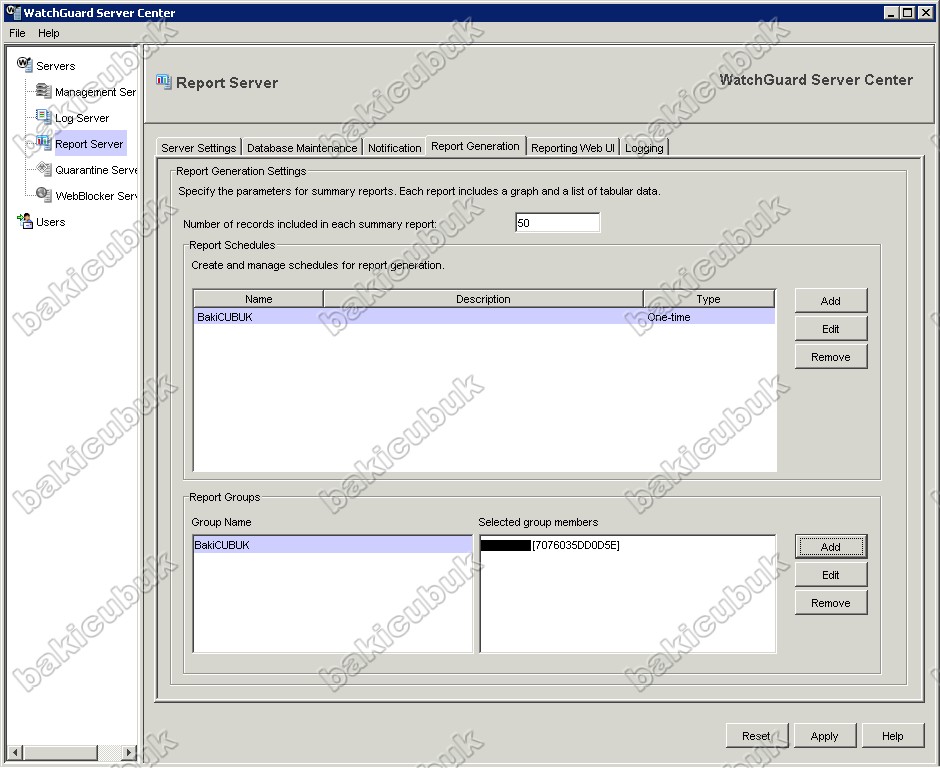The width and height of the screenshot is (940, 768).
Task: Open the Reporting Web UI tab
Action: 573,148
